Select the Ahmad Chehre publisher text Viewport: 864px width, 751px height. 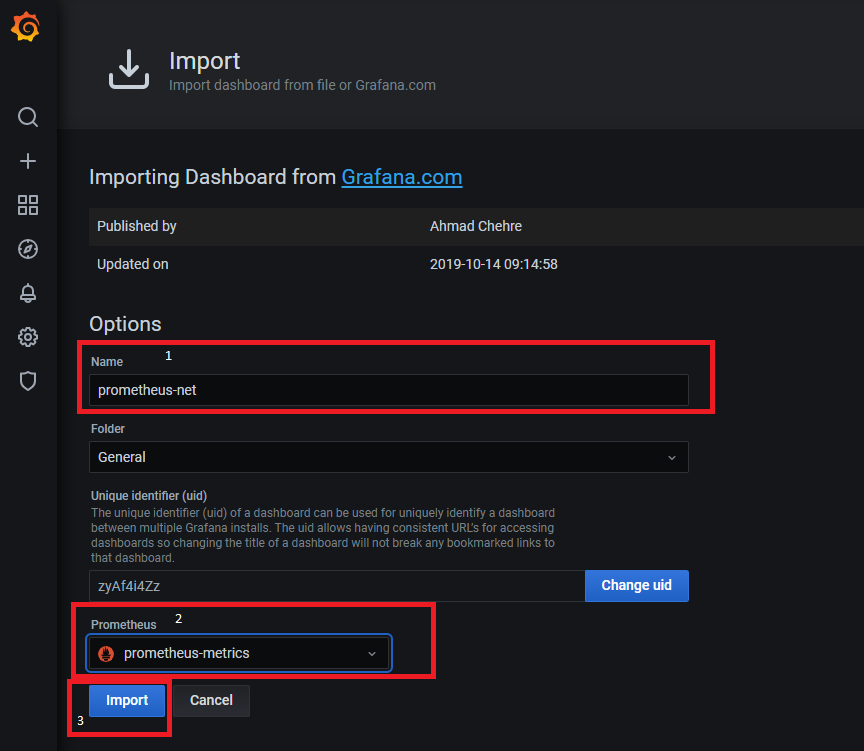(x=476, y=226)
